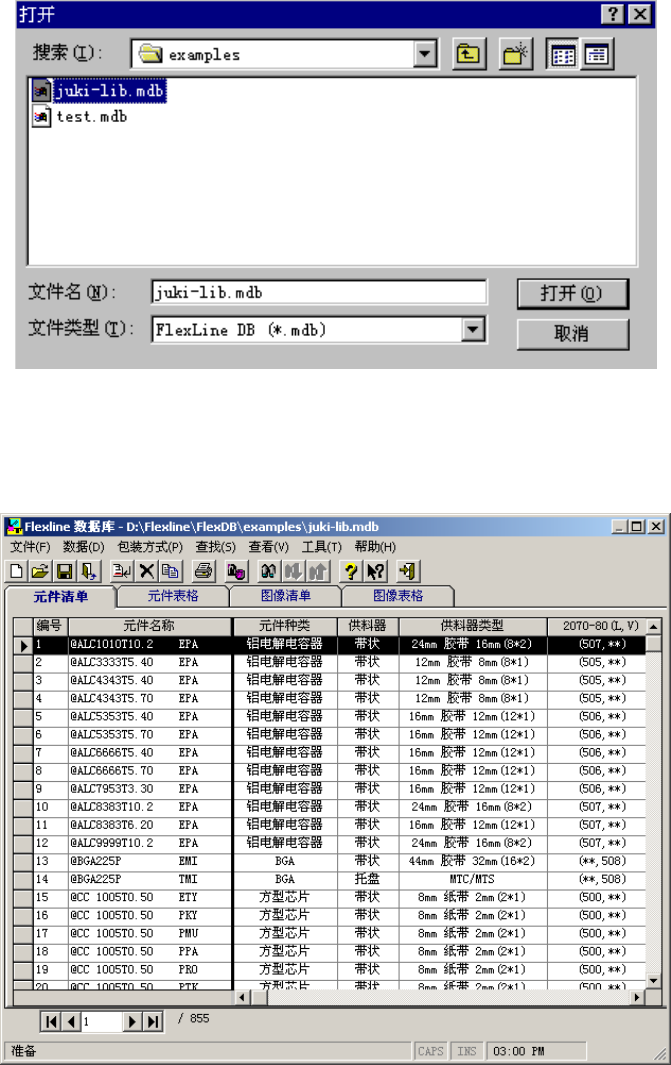Open the 查找(S) menu
The image size is (671, 1065).
pyautogui.click(x=215, y=547)
